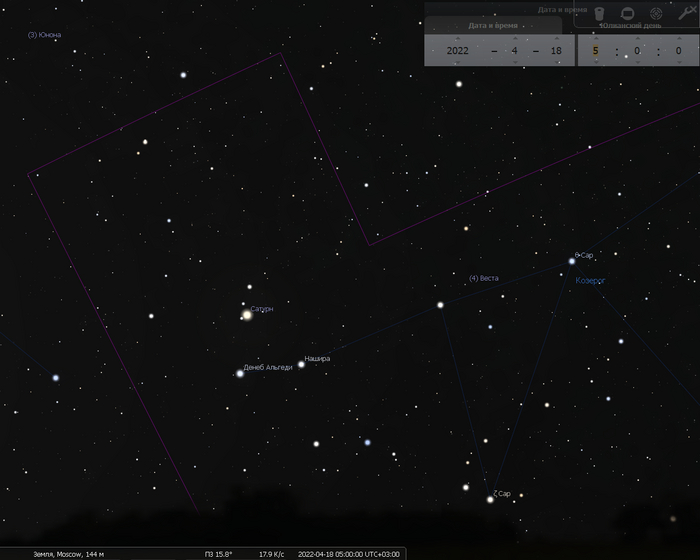Decrease the minutes value
Viewport: 700px width, 560px height.
(638, 63)
